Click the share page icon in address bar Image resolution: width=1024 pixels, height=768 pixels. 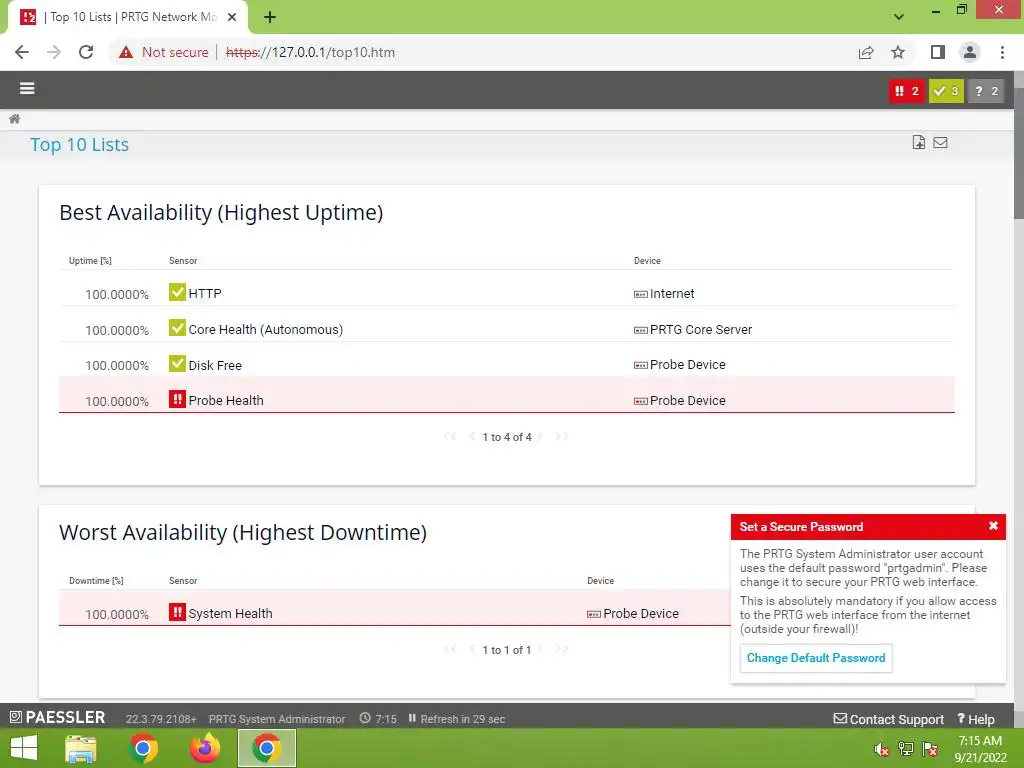(x=866, y=52)
